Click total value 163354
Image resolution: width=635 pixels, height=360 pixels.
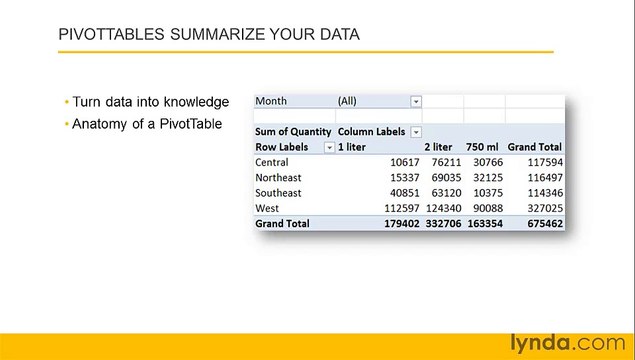pyautogui.click(x=485, y=224)
